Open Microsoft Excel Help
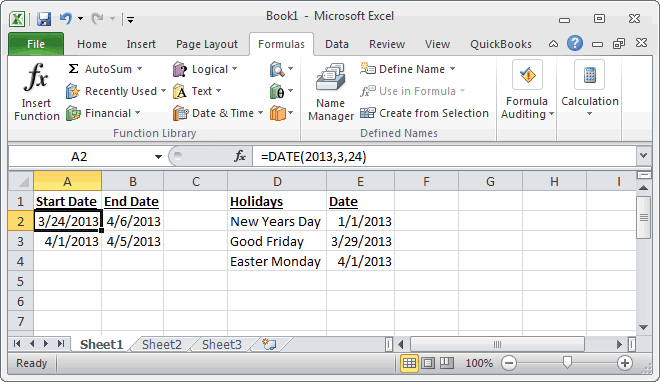 pyautogui.click(x=575, y=43)
